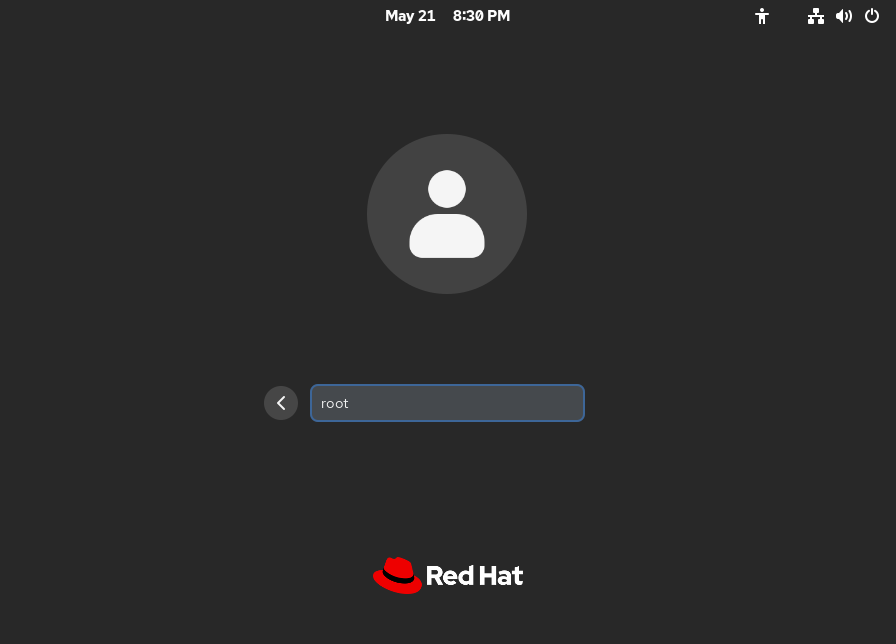Return to user list with round back button

click(x=281, y=403)
